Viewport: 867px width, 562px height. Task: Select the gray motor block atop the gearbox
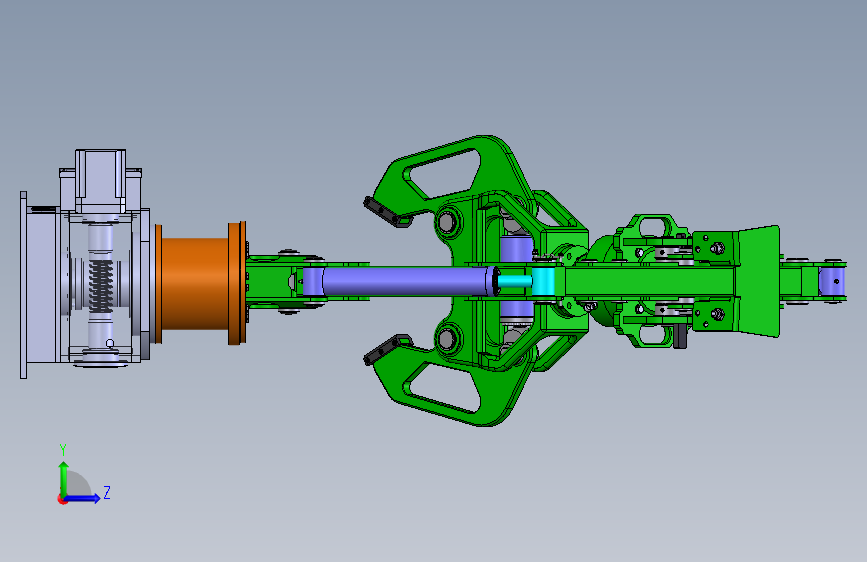pos(101,180)
